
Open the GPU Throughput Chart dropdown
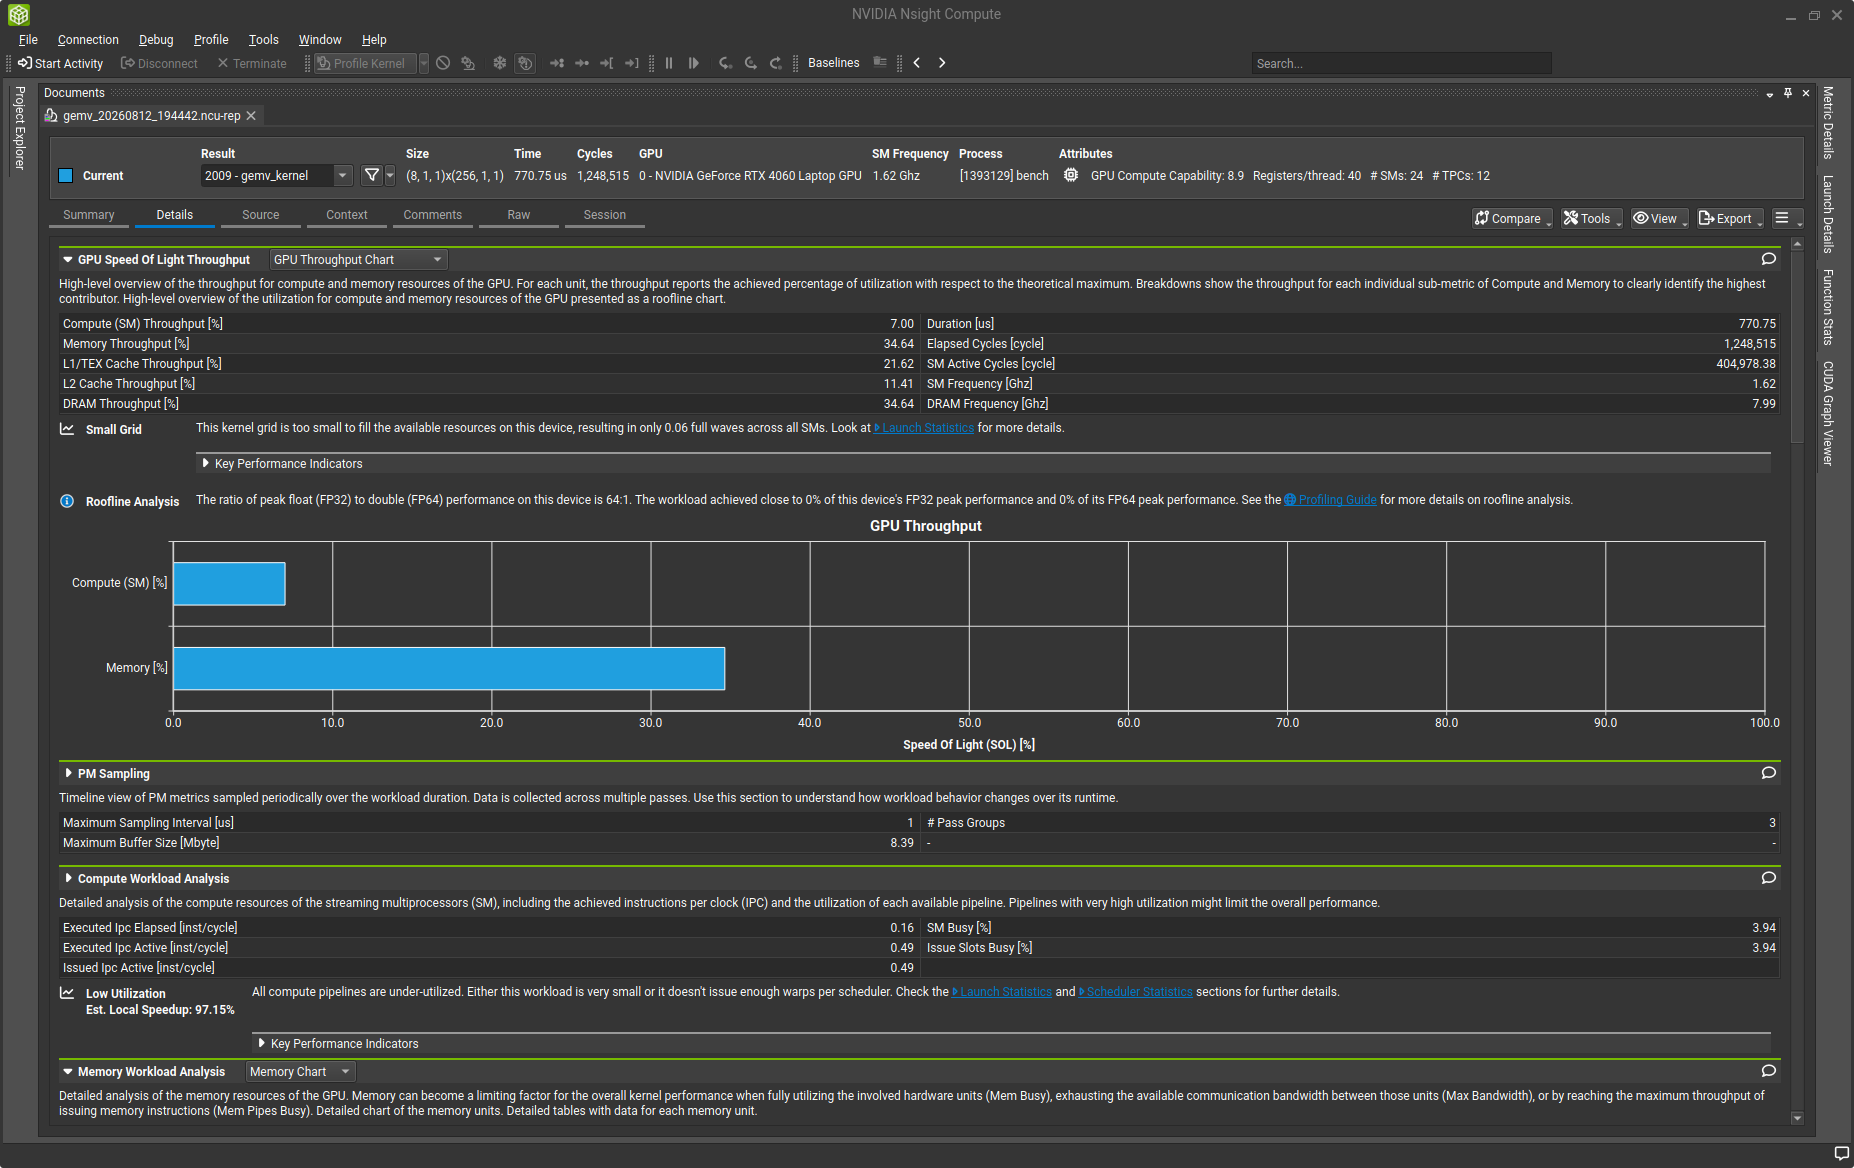coord(358,260)
